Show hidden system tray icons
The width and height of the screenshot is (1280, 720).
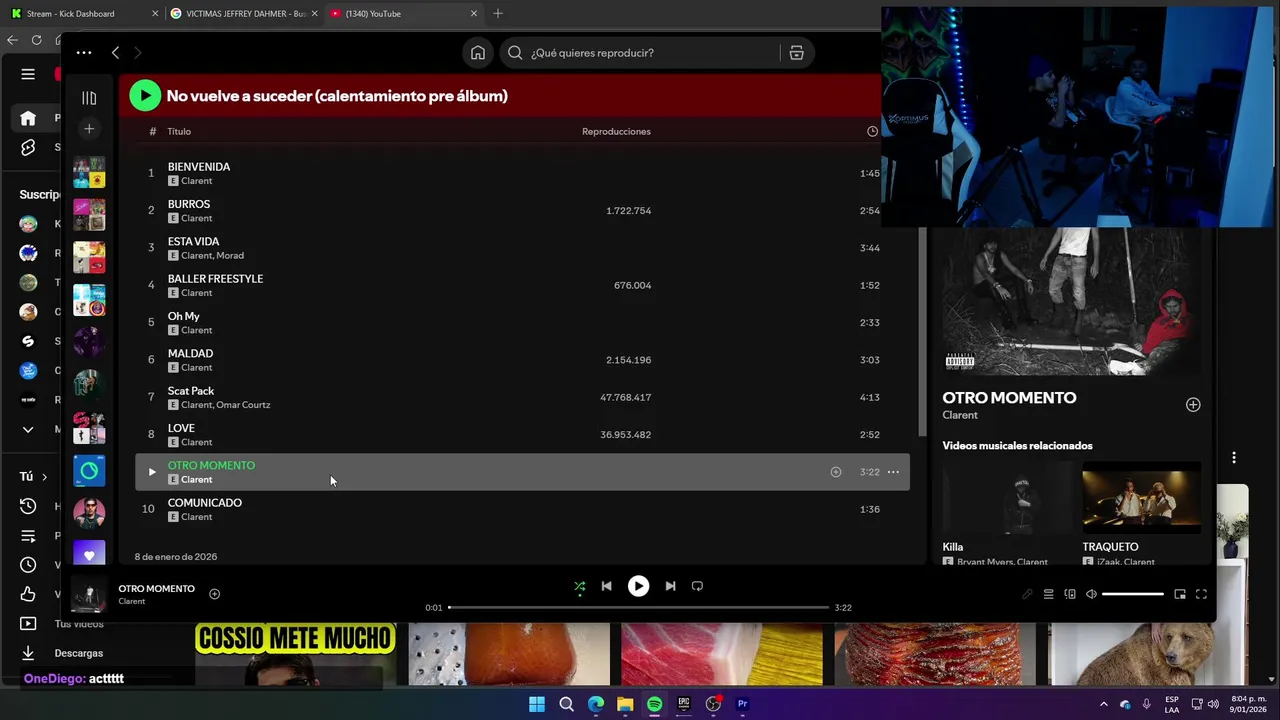[x=1104, y=704]
